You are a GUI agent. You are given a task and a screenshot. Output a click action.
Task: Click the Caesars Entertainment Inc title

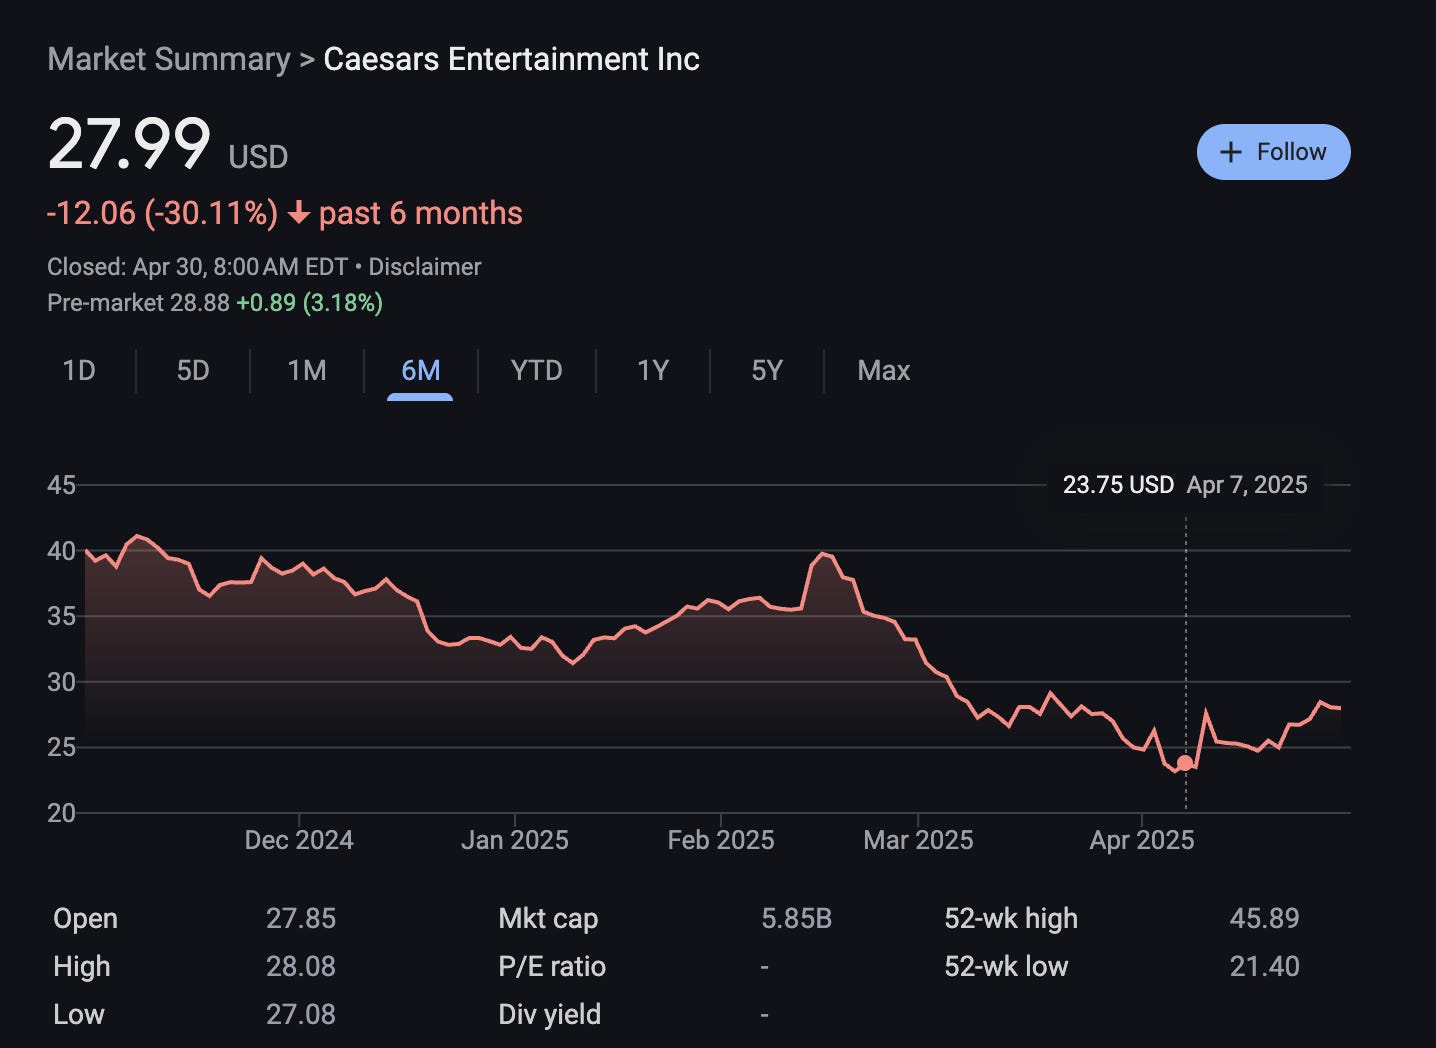point(512,59)
